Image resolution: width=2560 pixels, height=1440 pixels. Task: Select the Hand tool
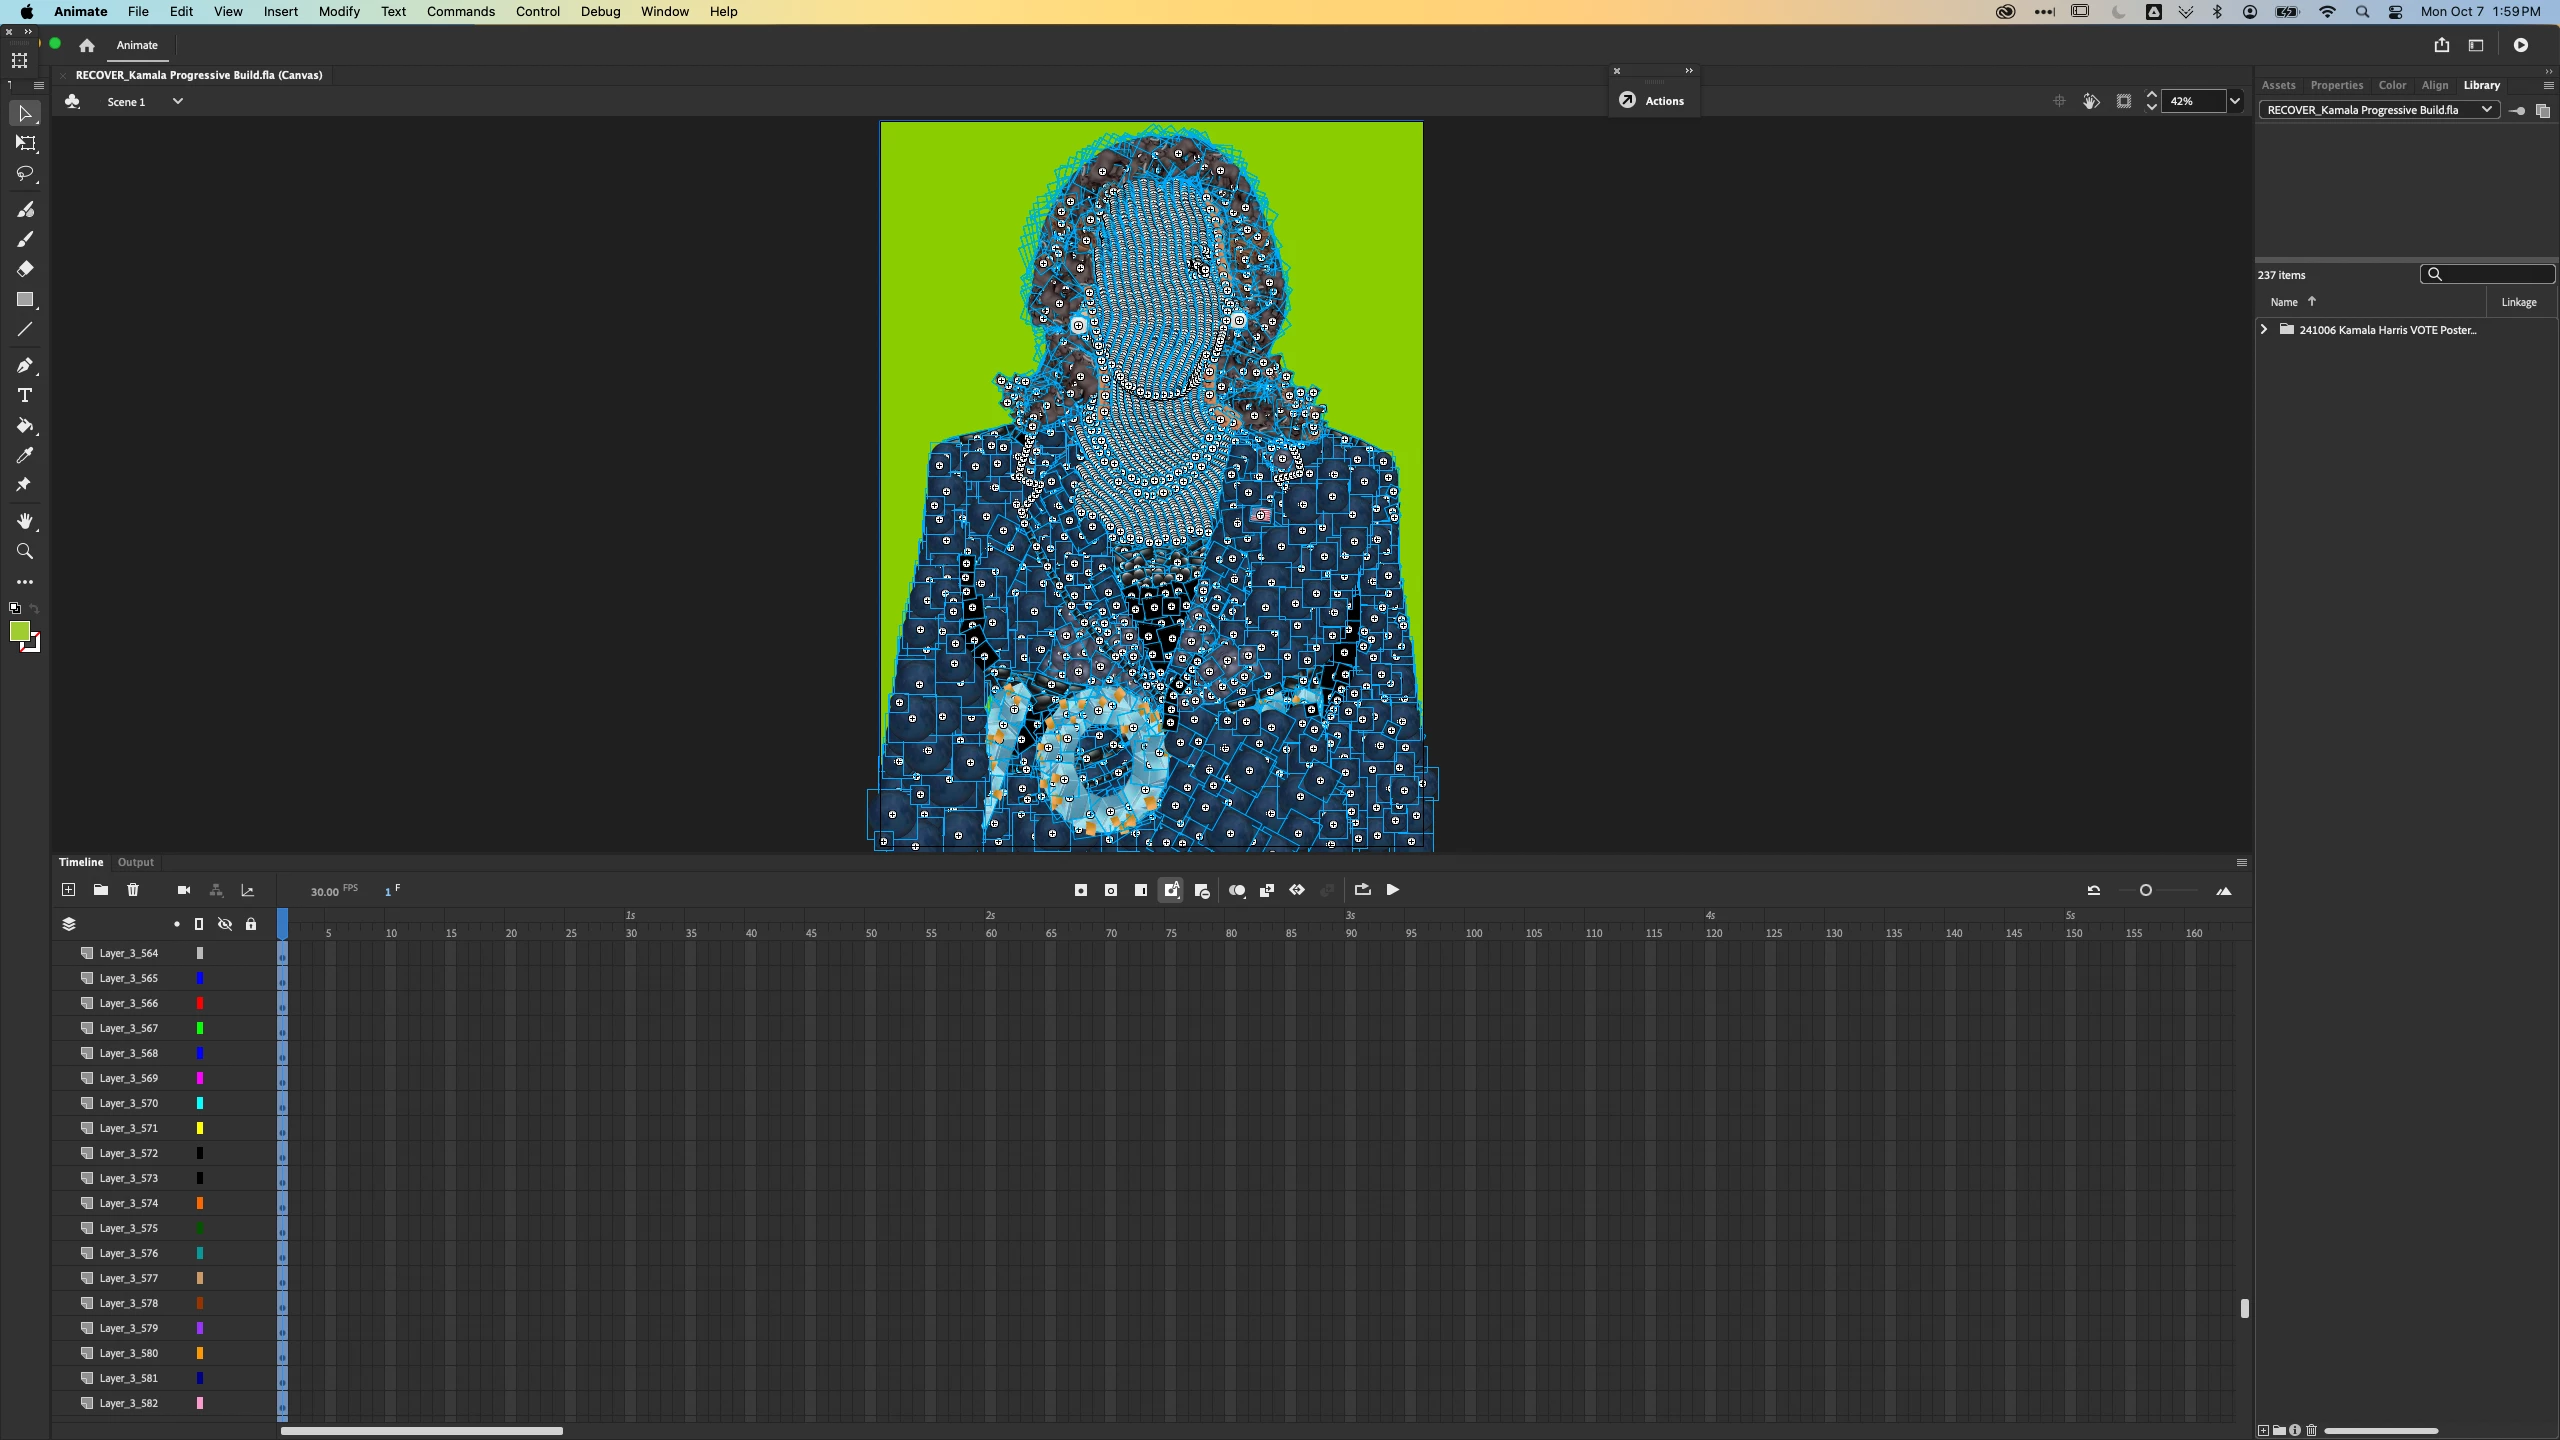coord(25,522)
